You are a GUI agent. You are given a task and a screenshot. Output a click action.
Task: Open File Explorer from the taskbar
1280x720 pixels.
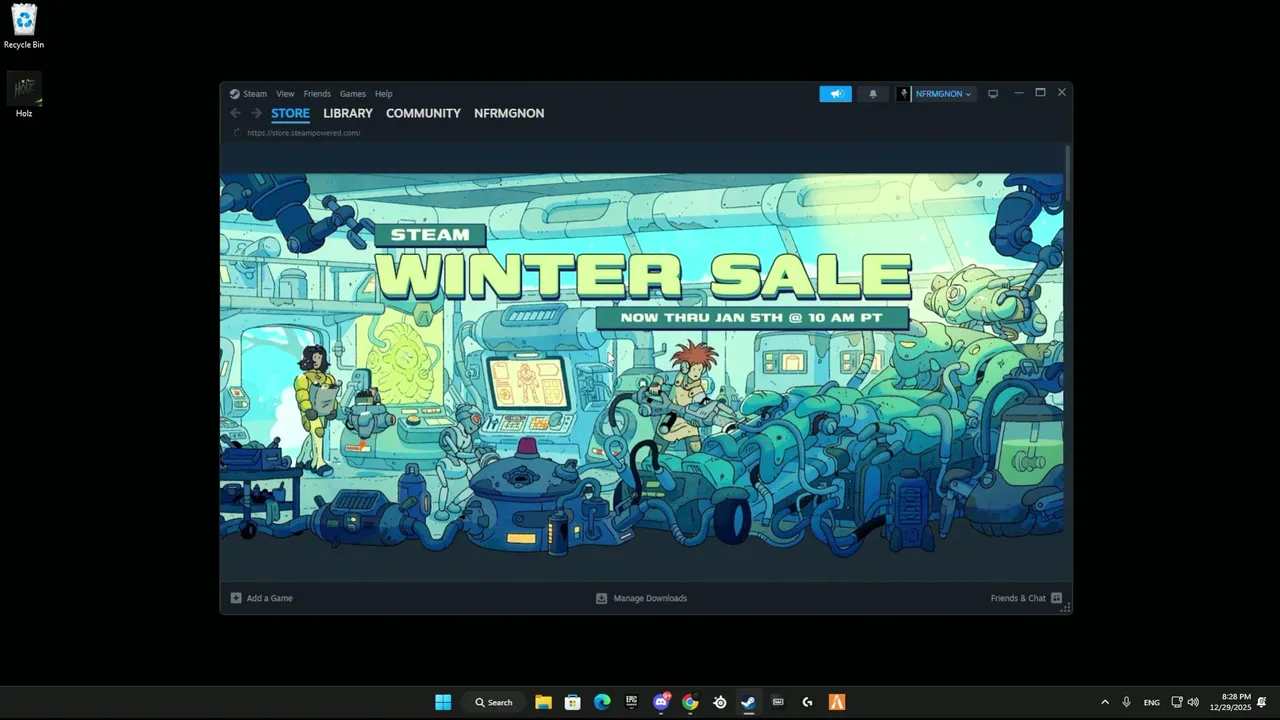[543, 702]
